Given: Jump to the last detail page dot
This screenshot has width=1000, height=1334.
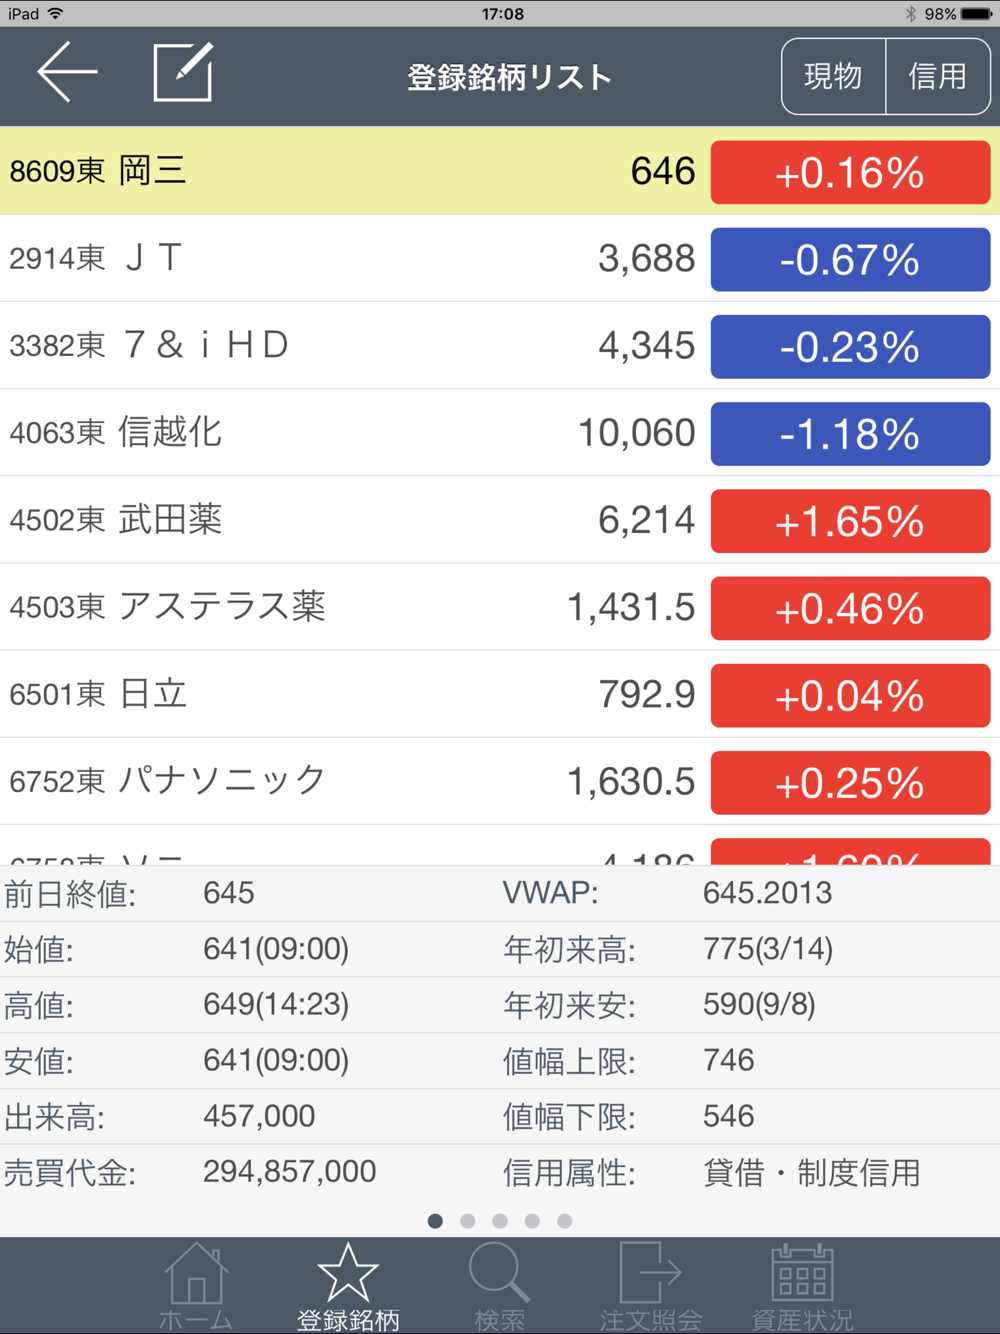Looking at the screenshot, I should point(565,1221).
